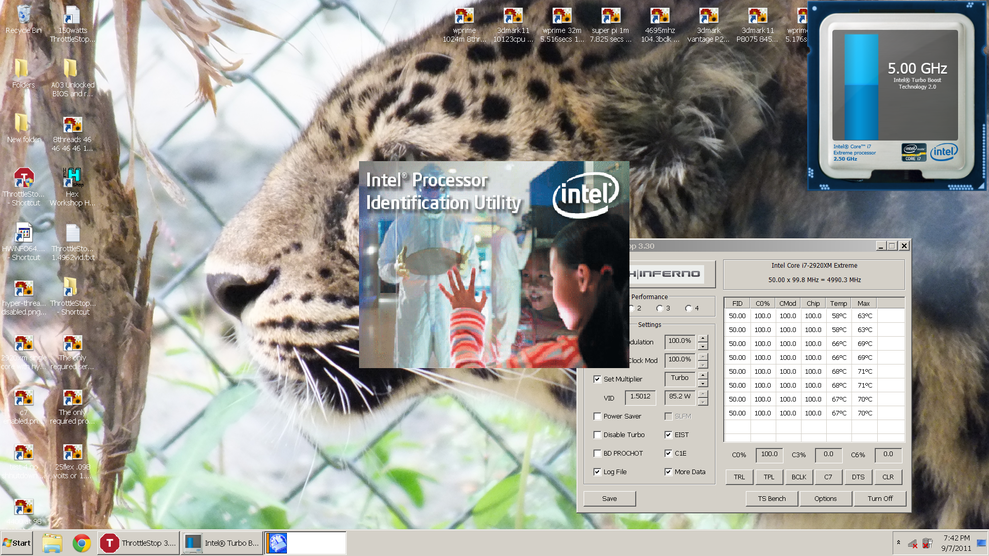
Task: Select the c7 disabled.png icon
Action: pyautogui.click(x=23, y=407)
